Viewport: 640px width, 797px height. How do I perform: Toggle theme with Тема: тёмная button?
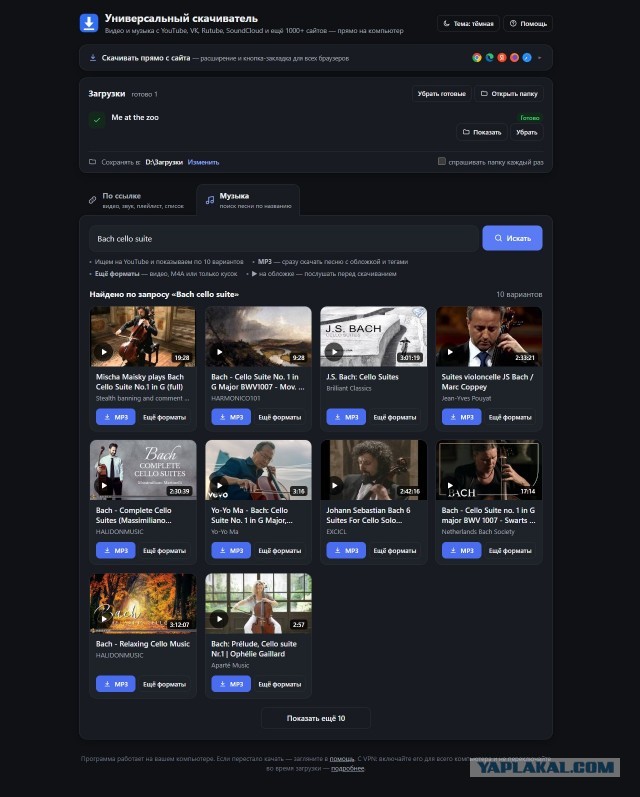[x=468, y=23]
